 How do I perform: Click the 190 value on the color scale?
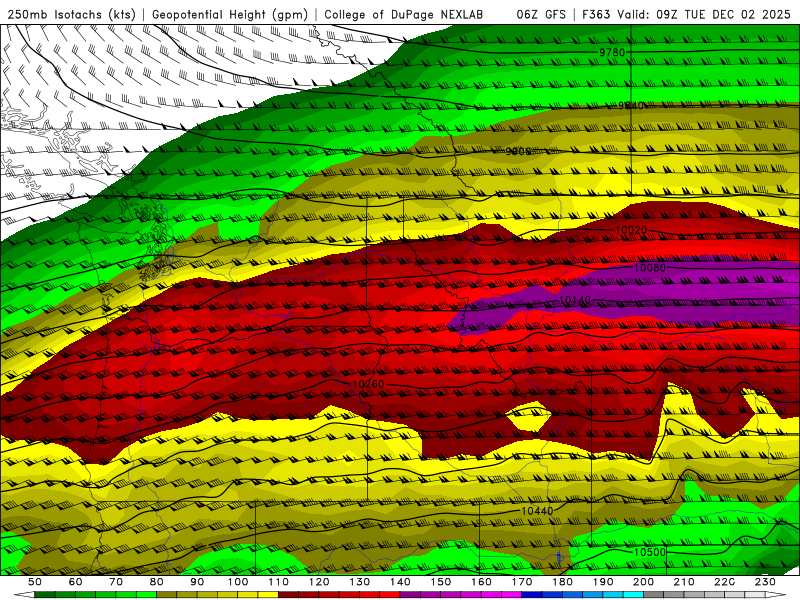coord(603,582)
